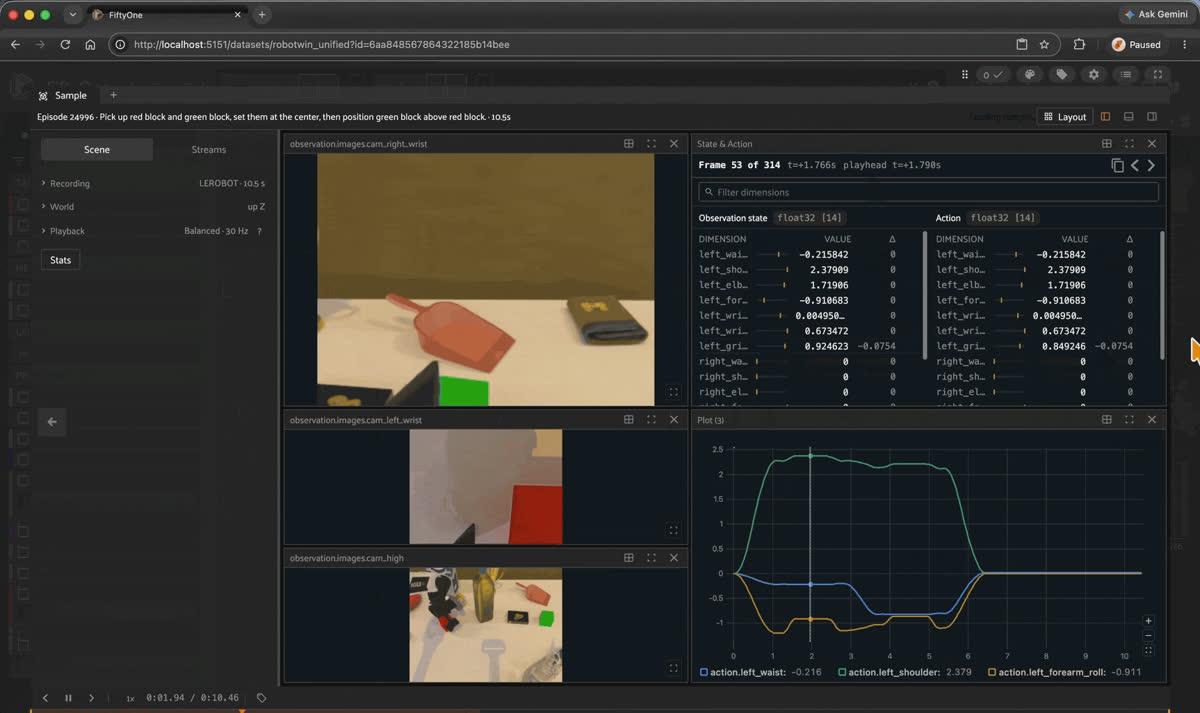Click the tag icon in playback bar
The height and width of the screenshot is (713, 1200).
[x=262, y=698]
